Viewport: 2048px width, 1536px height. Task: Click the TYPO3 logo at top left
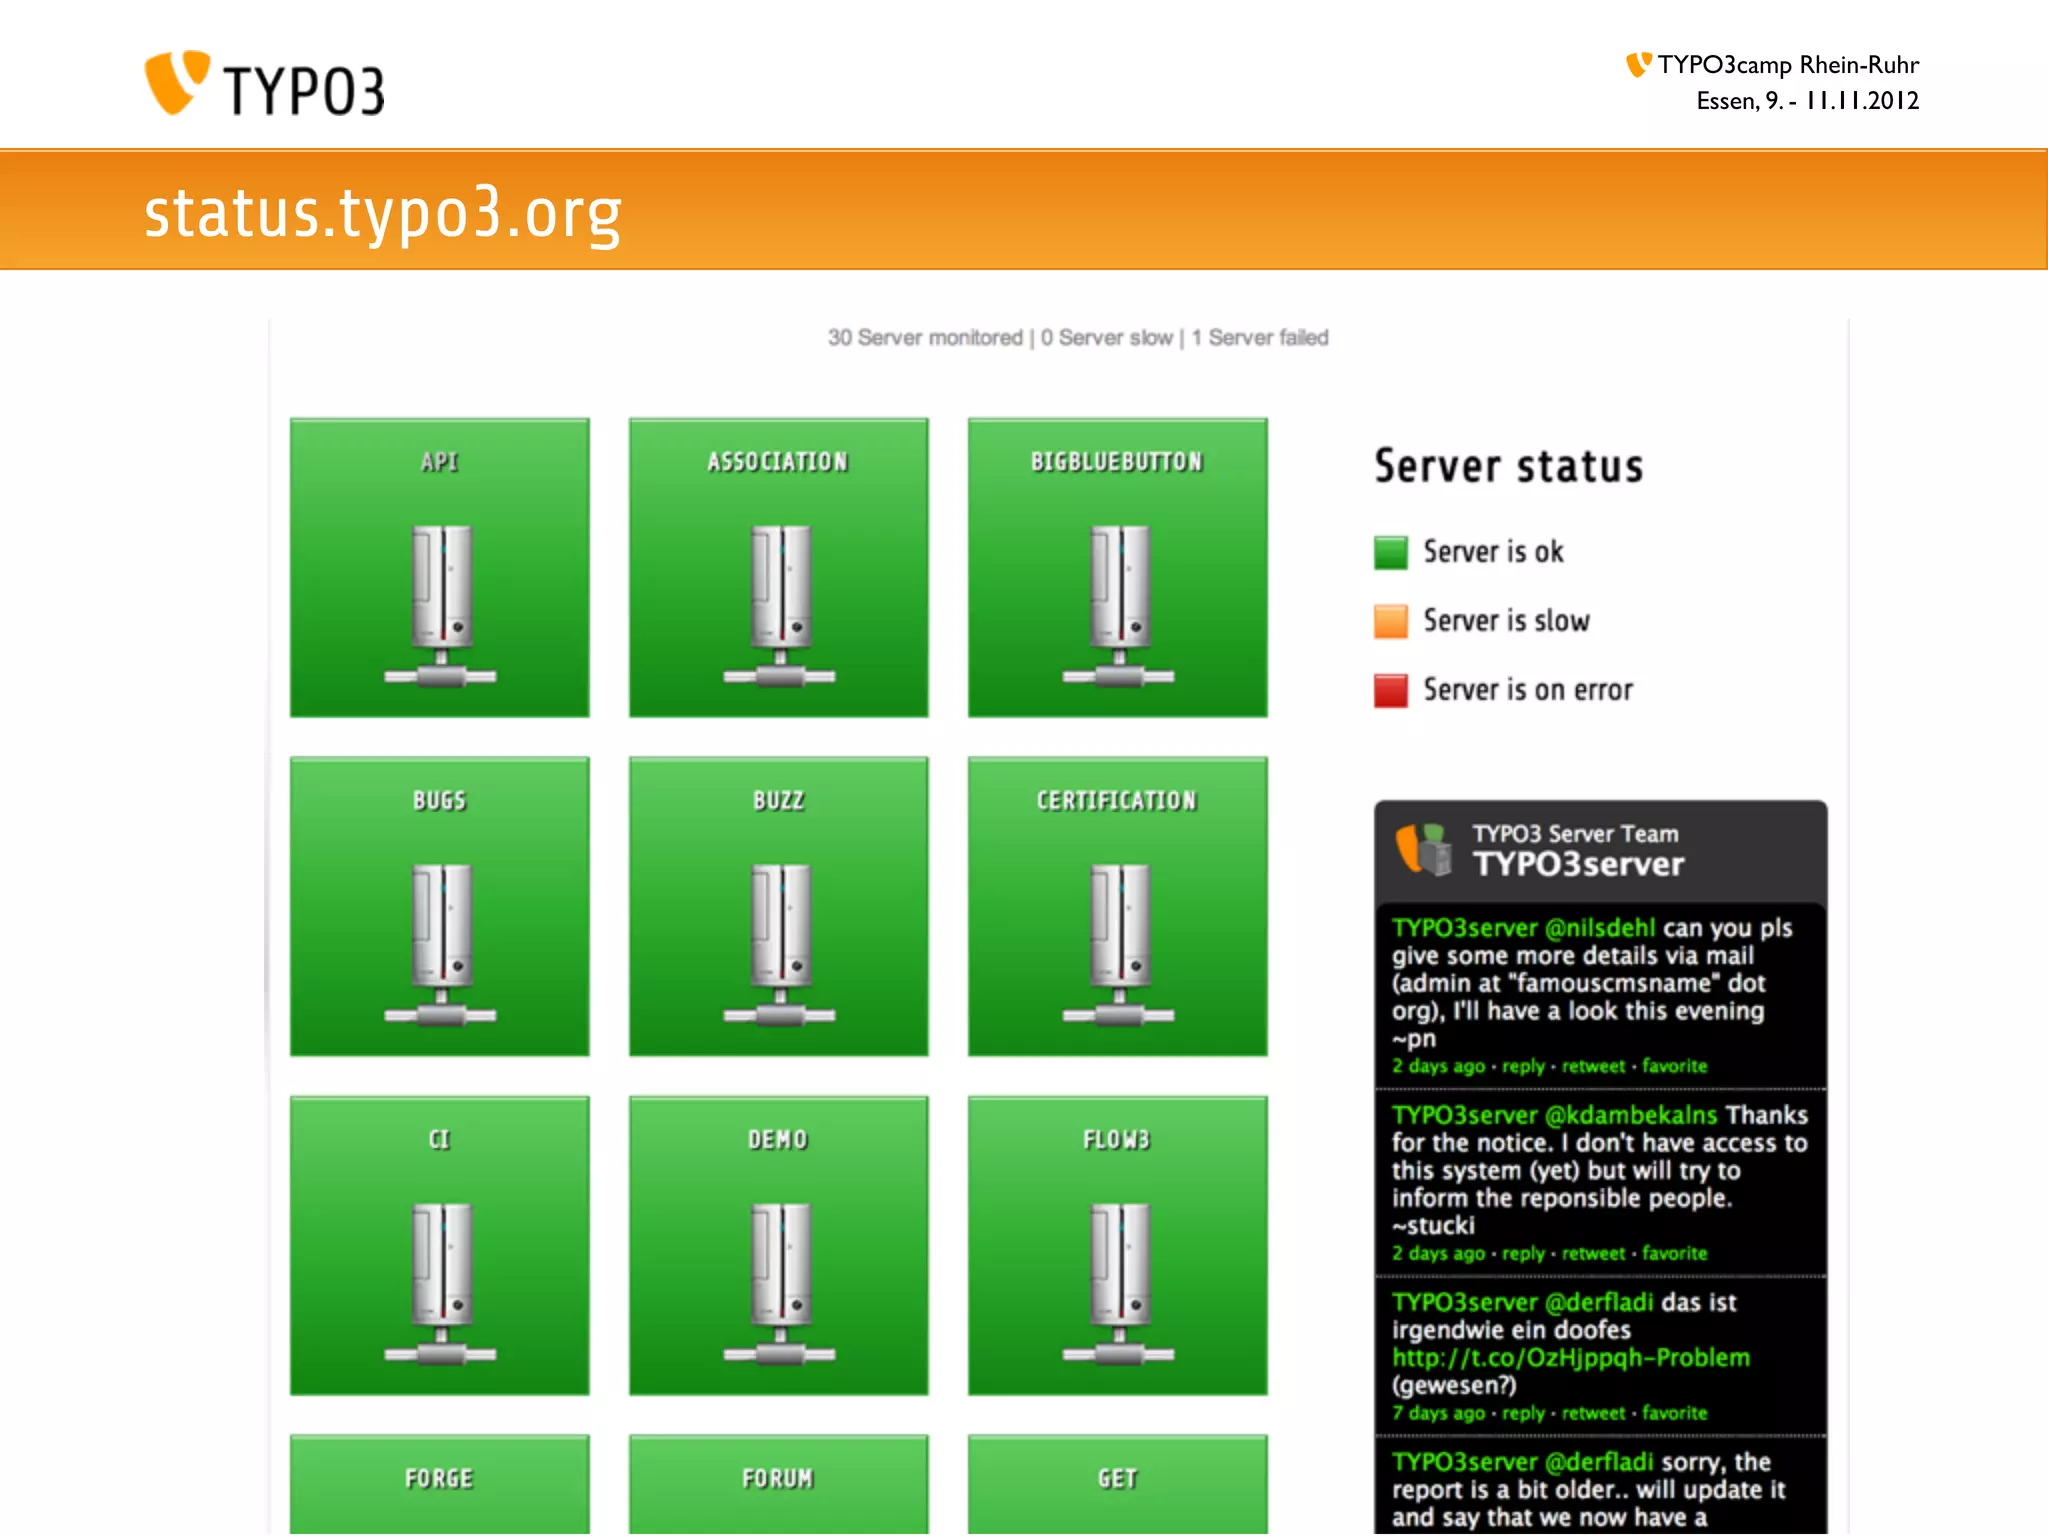click(265, 84)
